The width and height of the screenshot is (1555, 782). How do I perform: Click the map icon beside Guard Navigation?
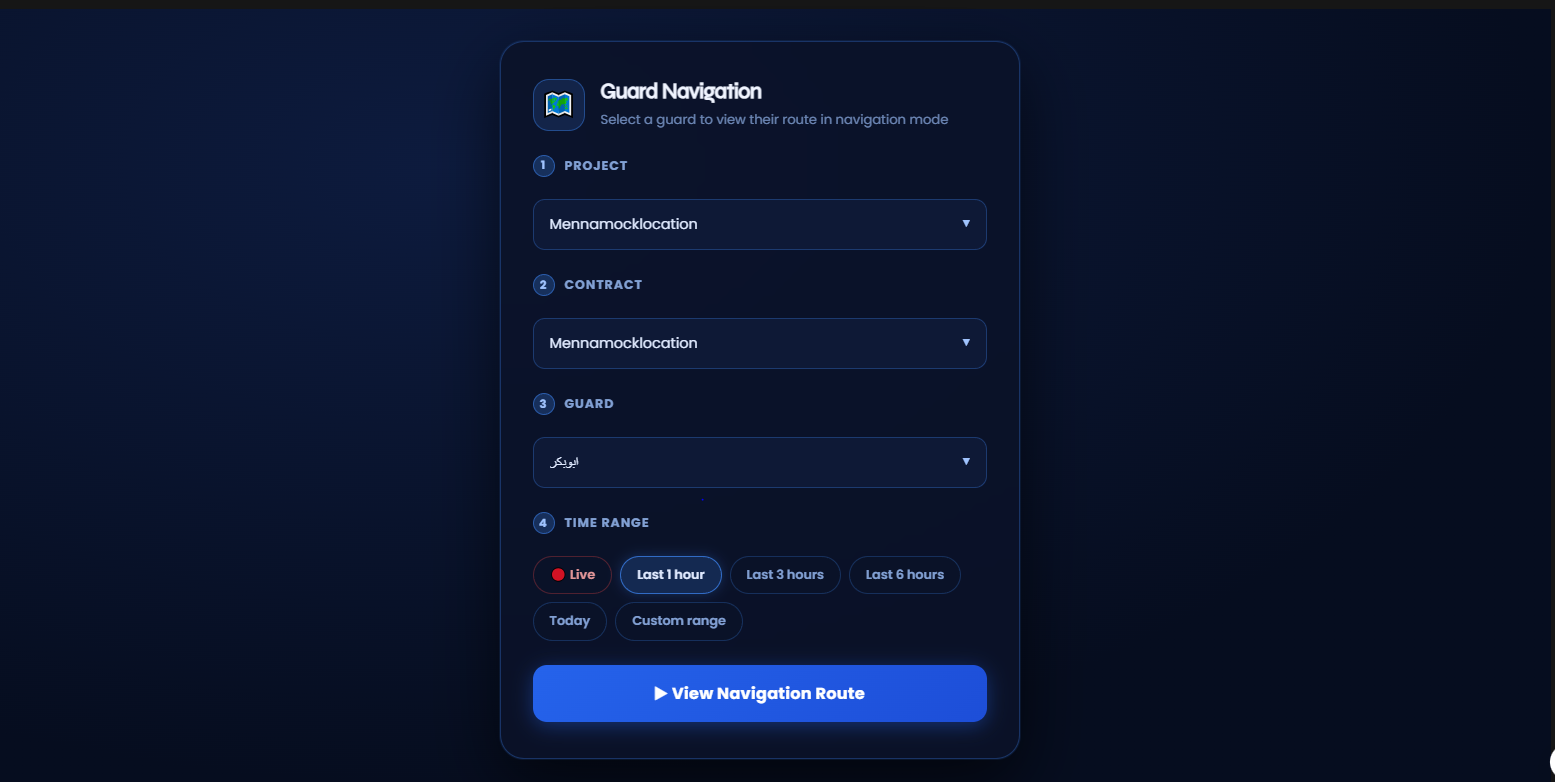(558, 104)
